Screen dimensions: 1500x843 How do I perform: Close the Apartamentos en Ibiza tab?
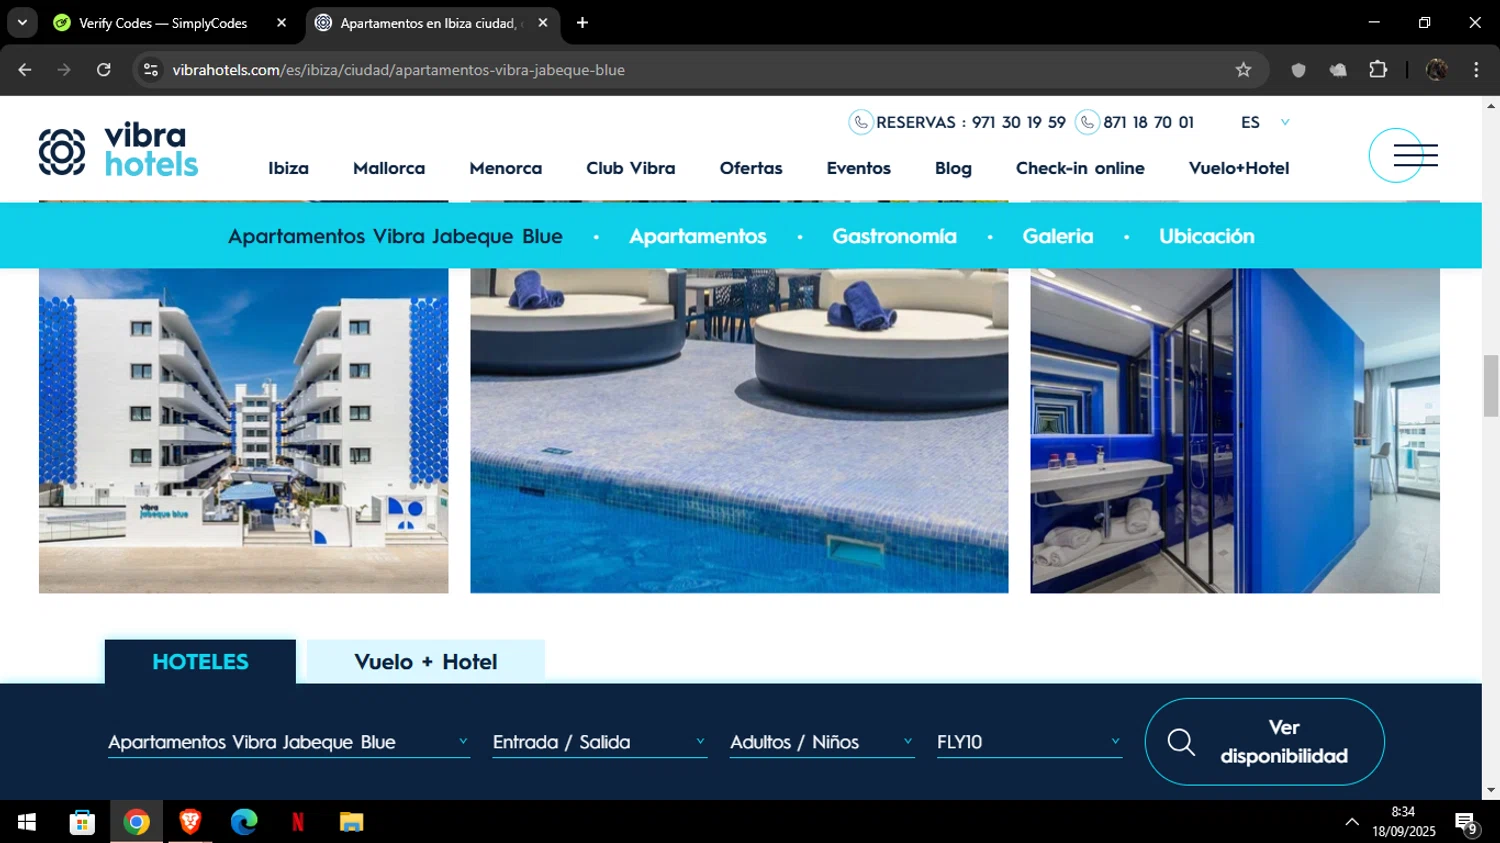(543, 22)
